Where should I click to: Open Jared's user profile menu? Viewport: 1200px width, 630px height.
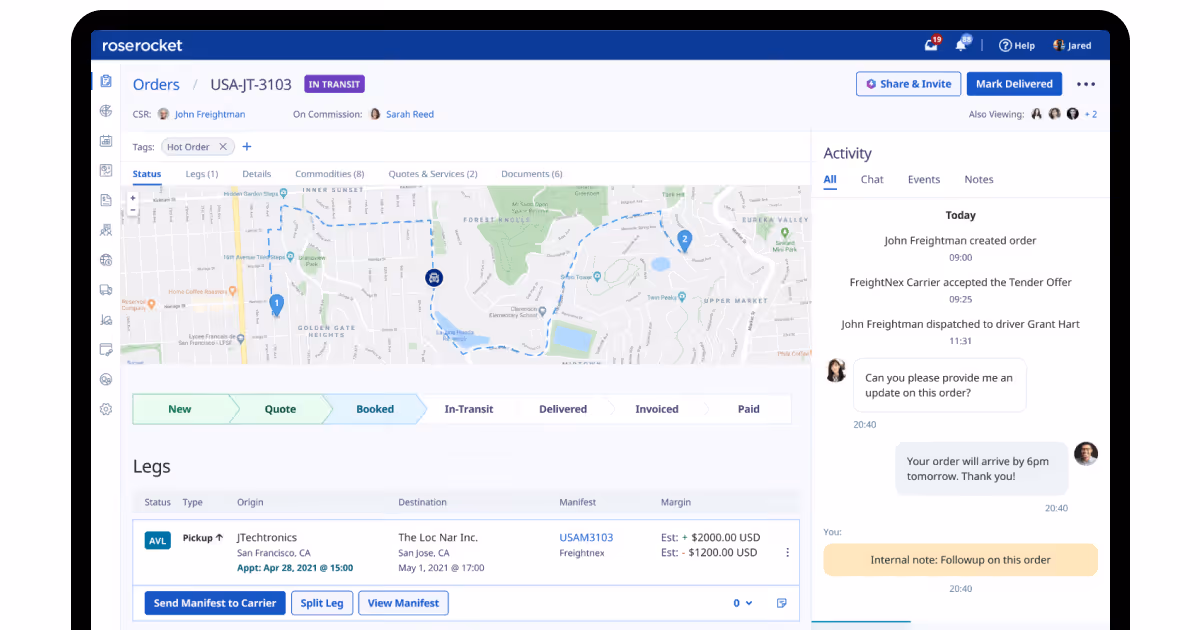click(1072, 45)
